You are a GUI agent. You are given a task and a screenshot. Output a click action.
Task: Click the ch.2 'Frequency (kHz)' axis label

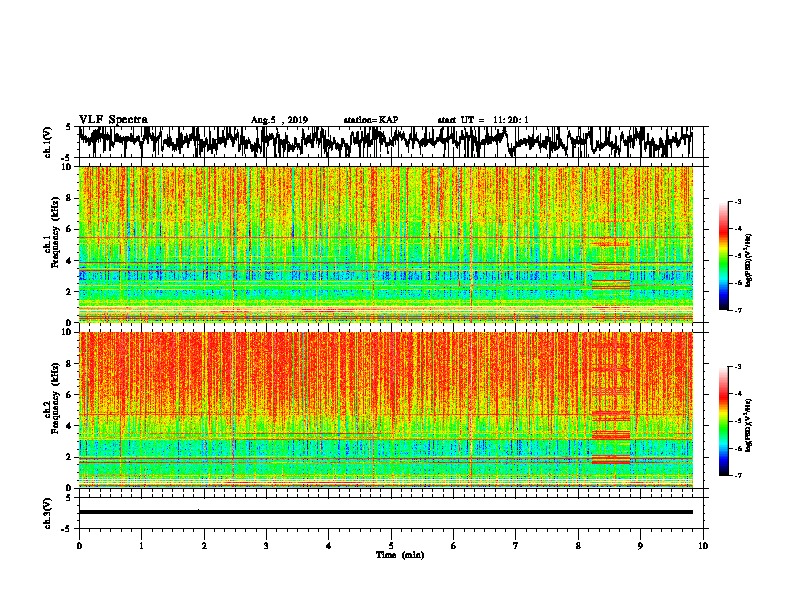pos(55,398)
